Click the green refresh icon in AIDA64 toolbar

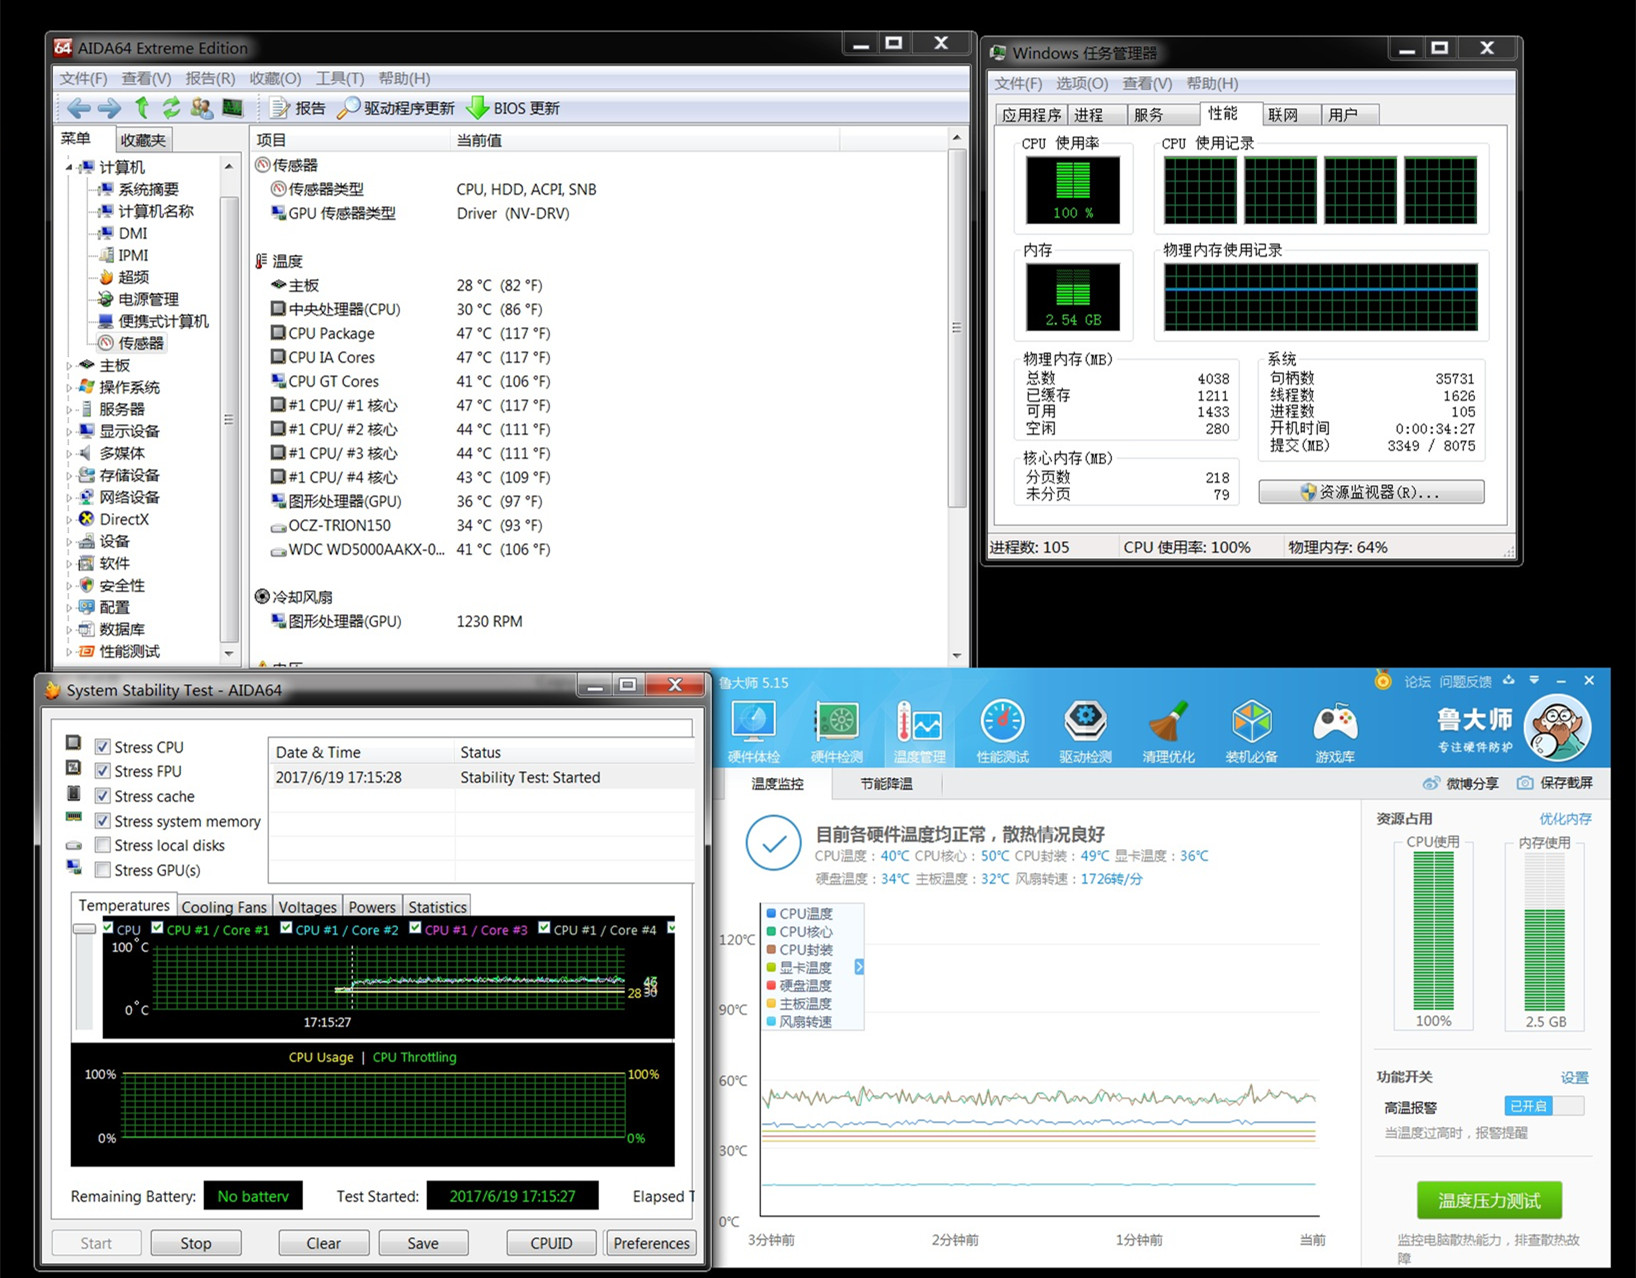[171, 108]
